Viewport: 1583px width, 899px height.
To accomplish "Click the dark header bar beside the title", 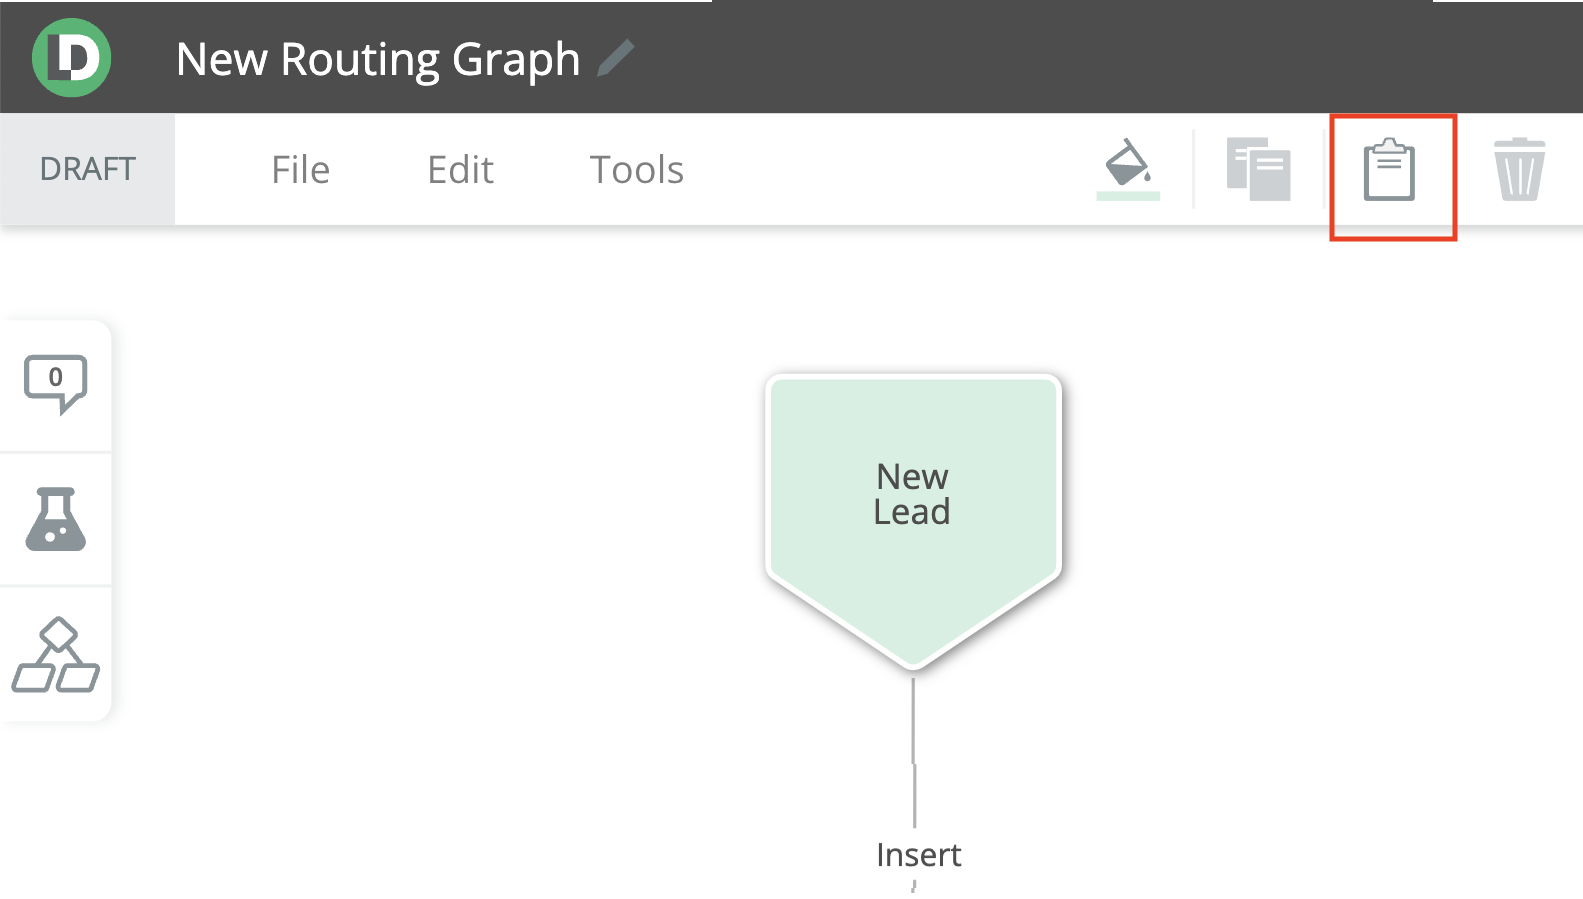I will click(x=1000, y=58).
